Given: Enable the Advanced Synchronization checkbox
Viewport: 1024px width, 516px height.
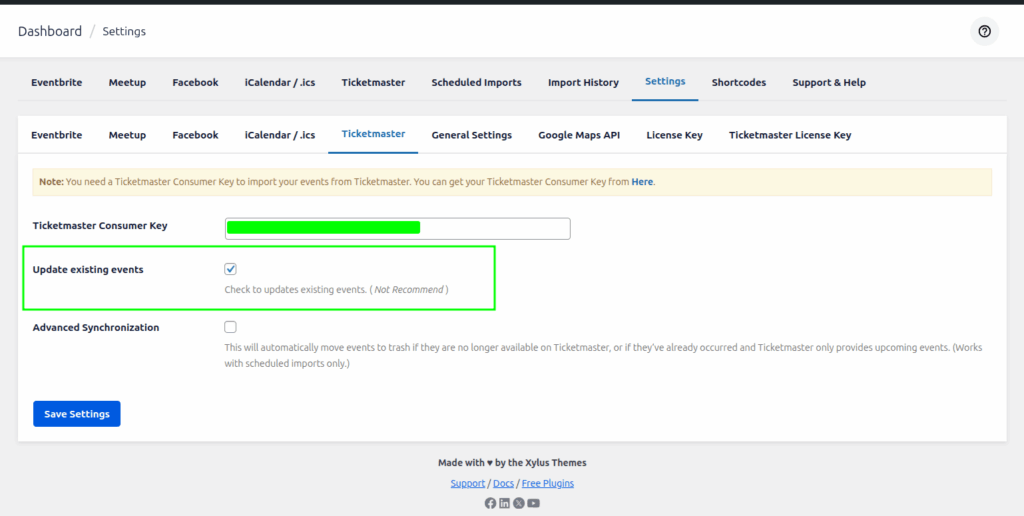Looking at the screenshot, I should click(231, 327).
